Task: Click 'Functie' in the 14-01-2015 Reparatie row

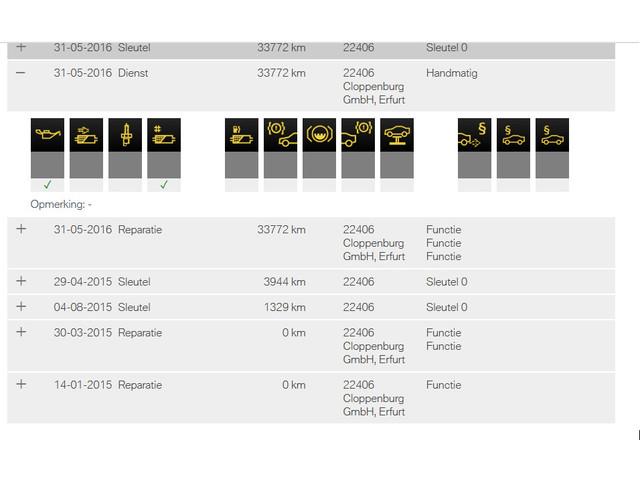Action: pos(444,384)
